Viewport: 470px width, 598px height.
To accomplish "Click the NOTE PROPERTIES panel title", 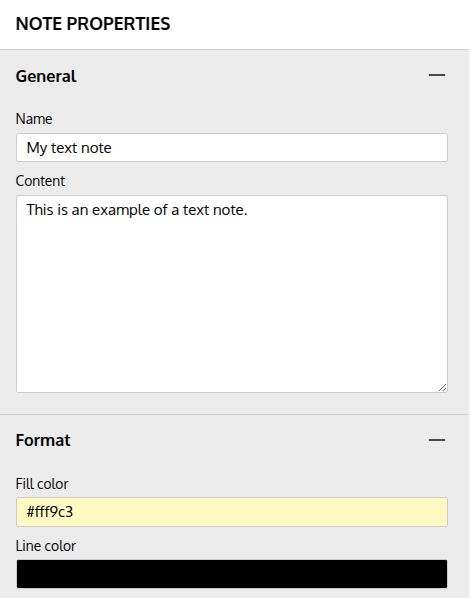I will click(x=93, y=24).
